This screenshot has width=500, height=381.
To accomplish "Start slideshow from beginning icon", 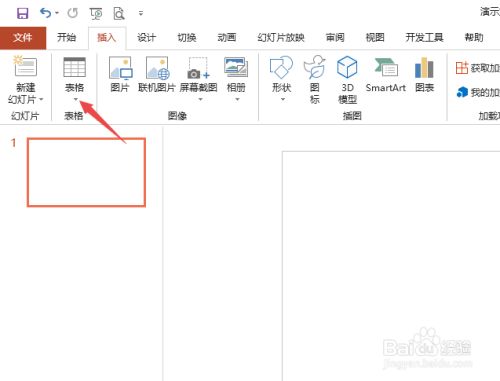I will (96, 13).
